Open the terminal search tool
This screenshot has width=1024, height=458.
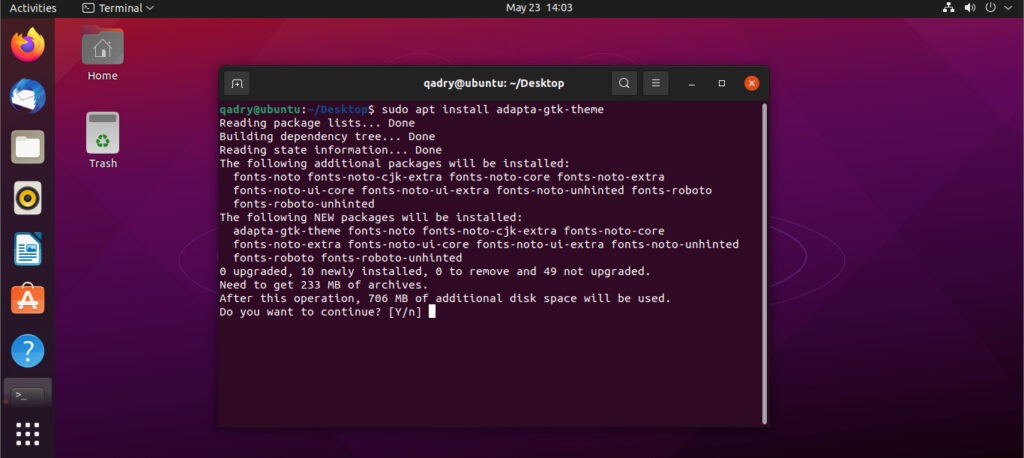pyautogui.click(x=624, y=84)
